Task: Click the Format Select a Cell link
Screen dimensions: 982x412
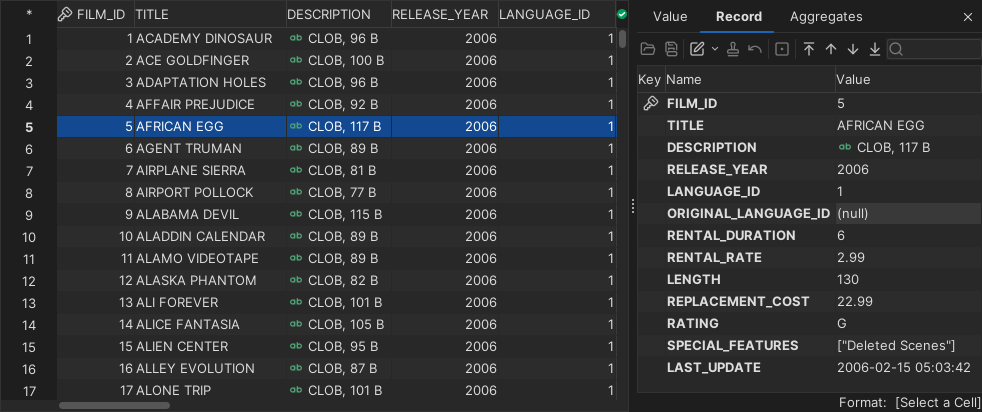Action: 936,402
